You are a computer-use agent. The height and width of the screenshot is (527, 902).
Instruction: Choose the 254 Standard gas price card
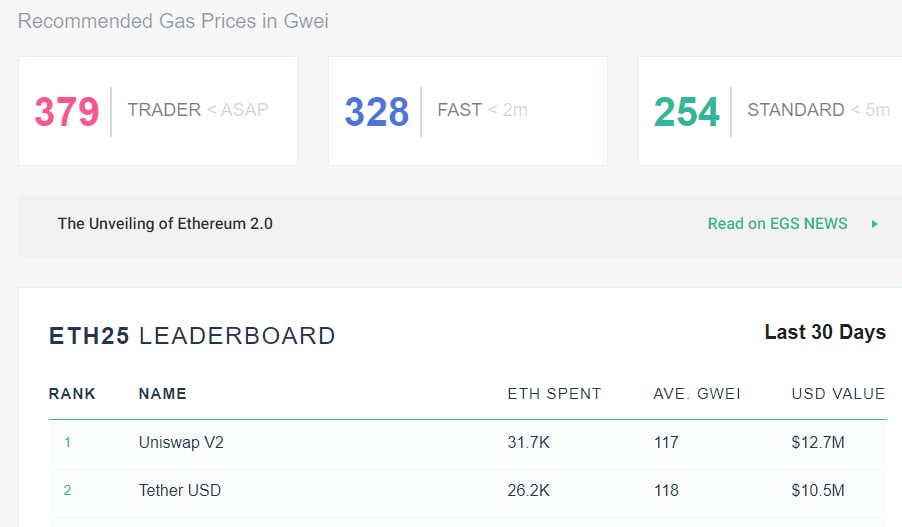pos(770,111)
